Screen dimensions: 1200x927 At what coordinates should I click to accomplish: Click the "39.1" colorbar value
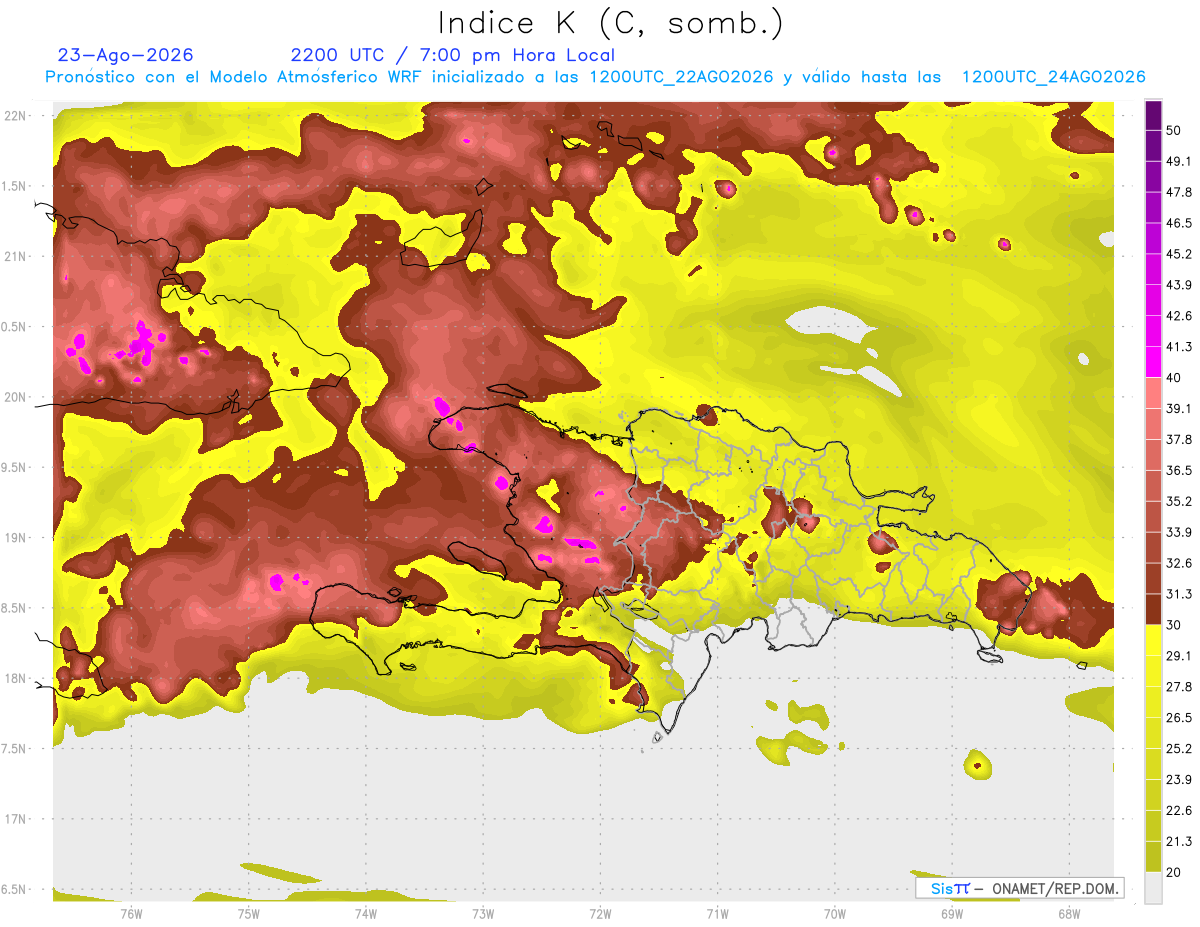[x=1178, y=409]
